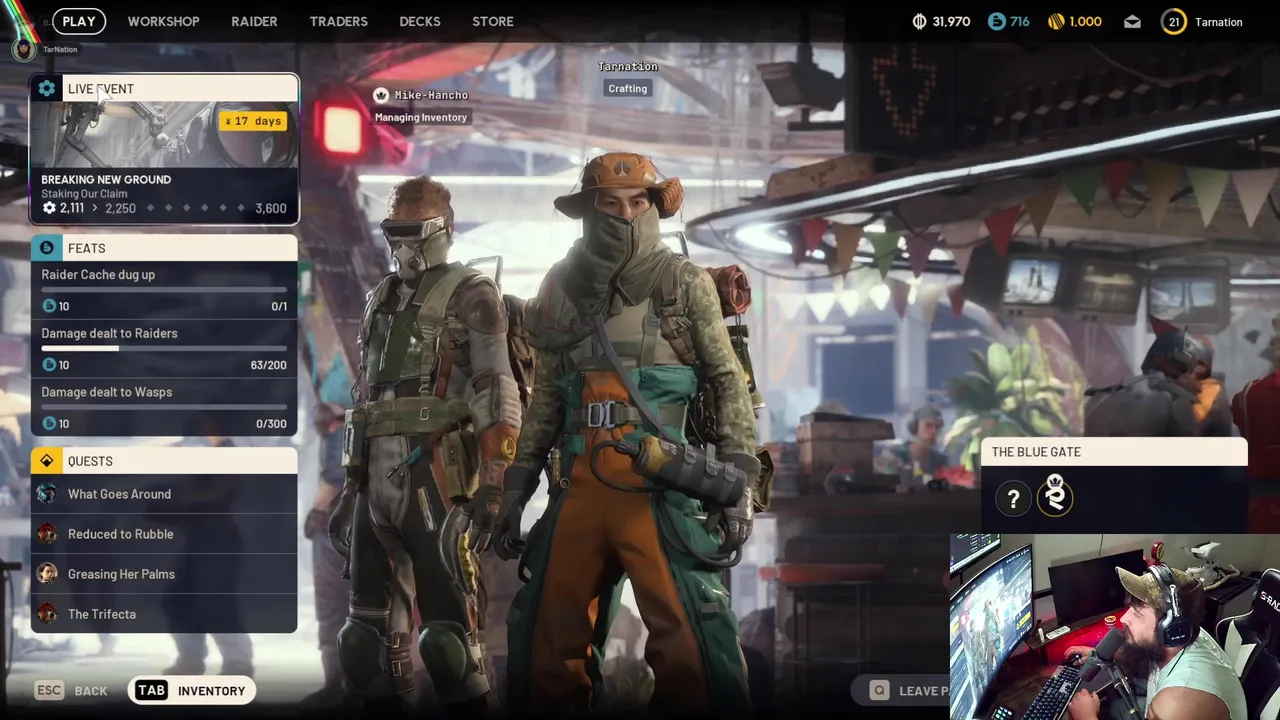This screenshot has width=1280, height=720.
Task: Click the event progress track toward 3,600
Action: (x=196, y=208)
